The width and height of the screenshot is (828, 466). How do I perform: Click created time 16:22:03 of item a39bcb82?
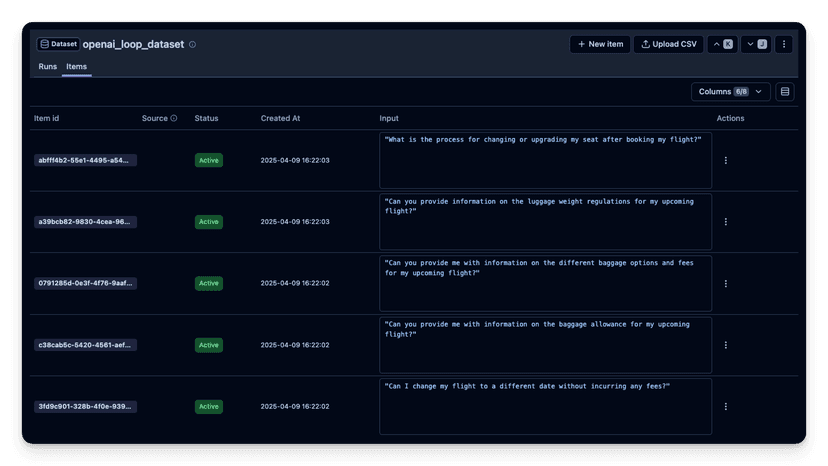(x=295, y=222)
